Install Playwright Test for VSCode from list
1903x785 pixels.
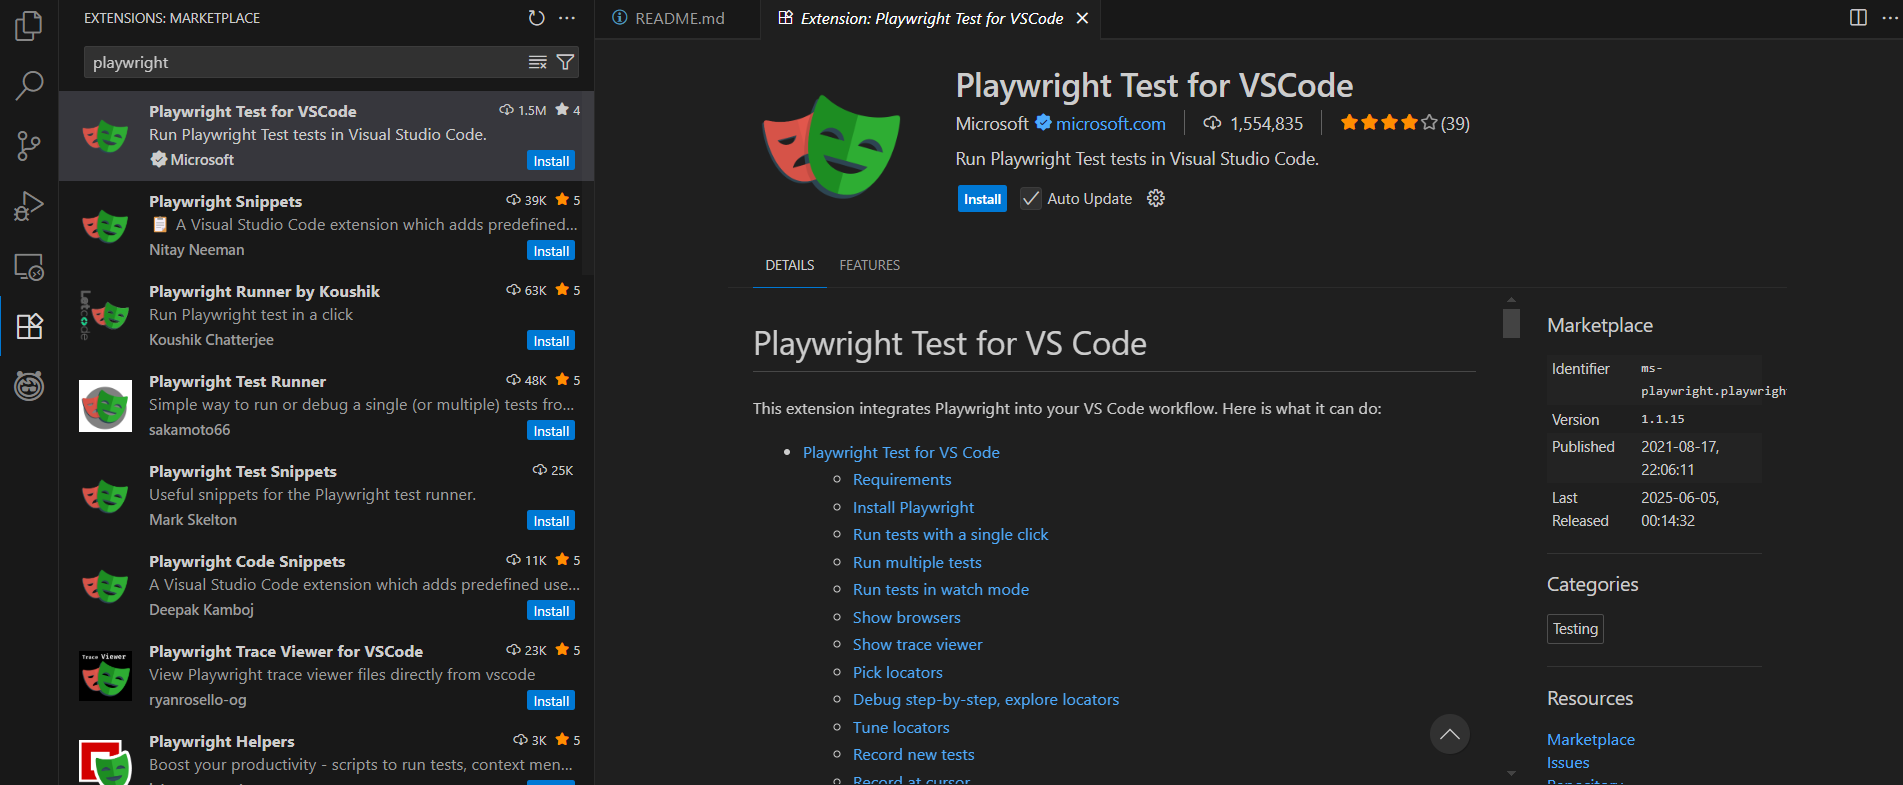pos(551,161)
